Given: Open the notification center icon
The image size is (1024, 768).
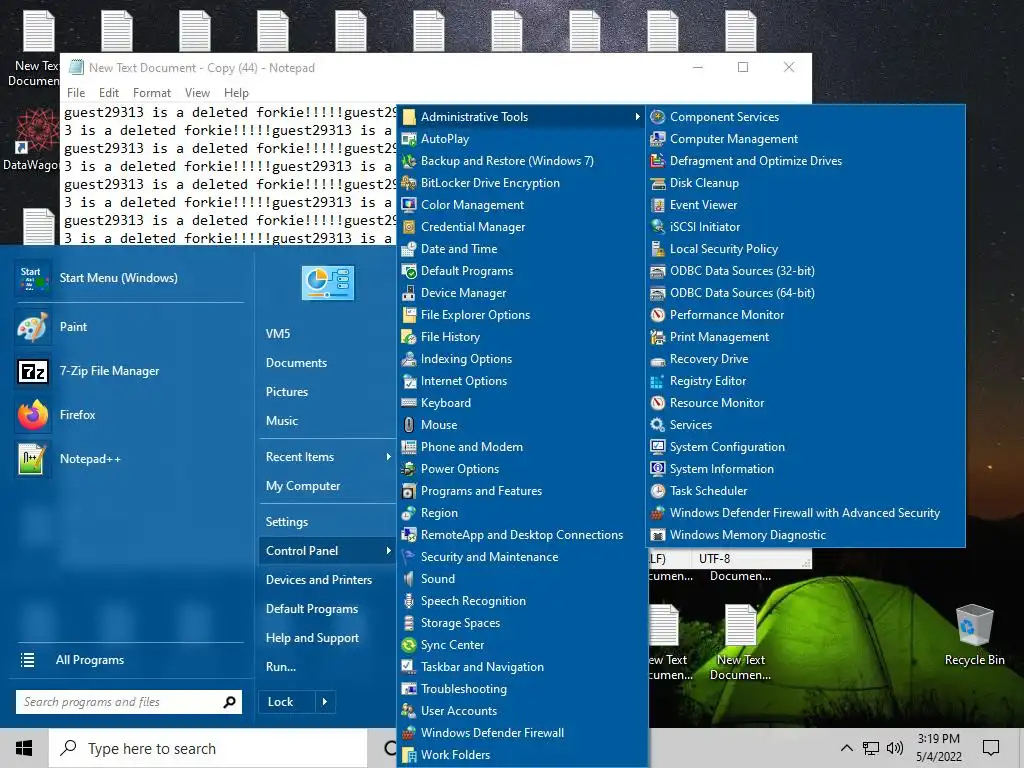Looking at the screenshot, I should (x=991, y=748).
